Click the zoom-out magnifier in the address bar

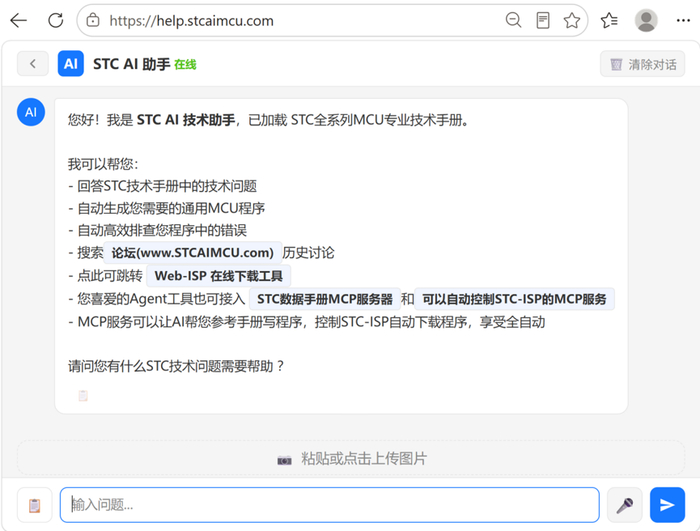click(513, 20)
